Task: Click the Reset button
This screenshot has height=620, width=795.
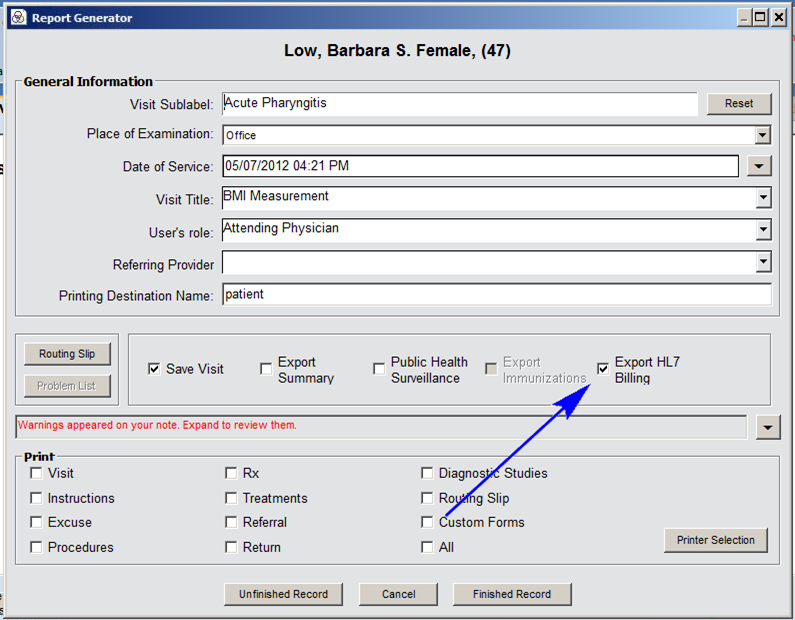Action: 739,103
